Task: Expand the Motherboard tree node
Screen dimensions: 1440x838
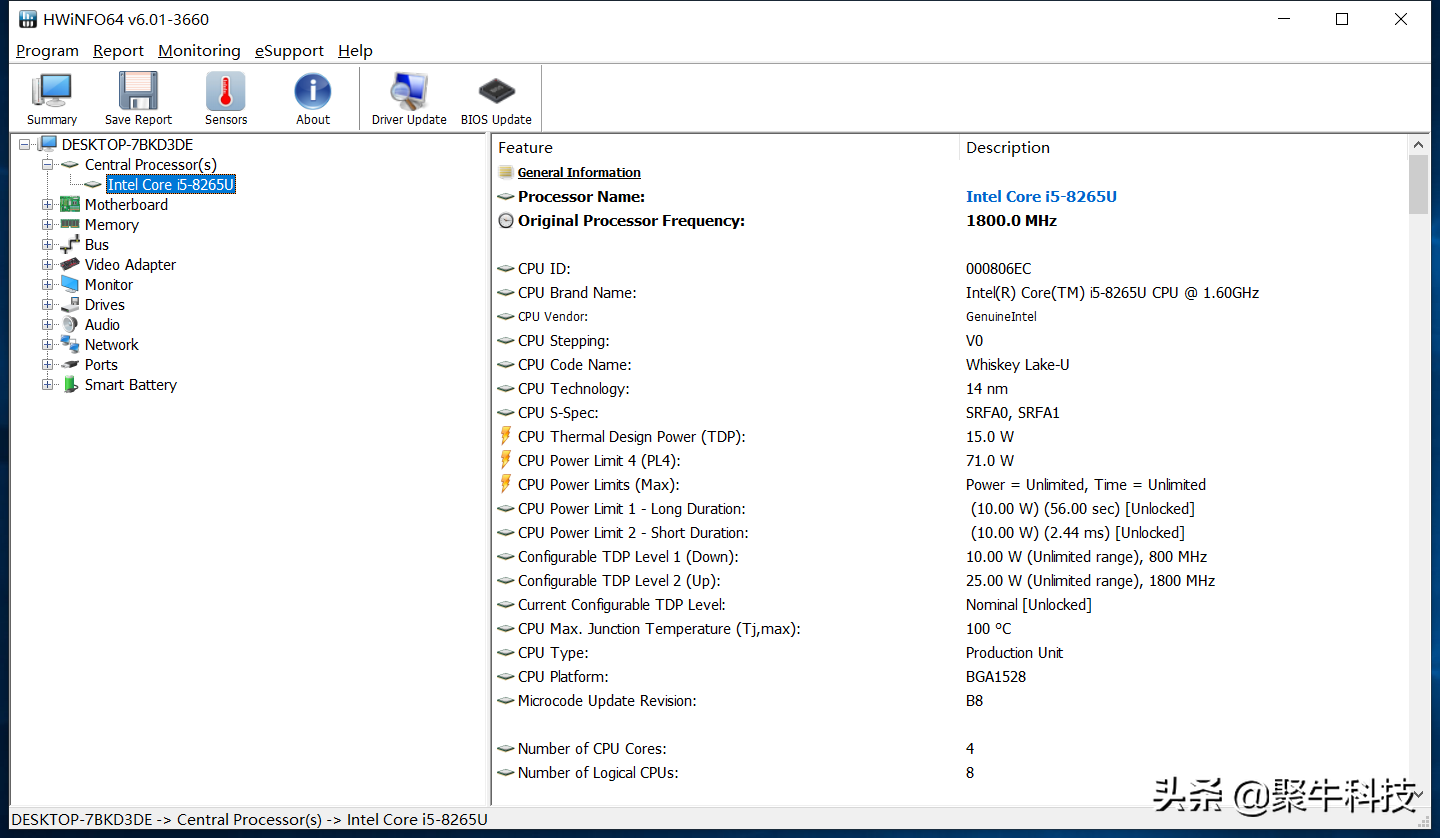Action: 48,205
